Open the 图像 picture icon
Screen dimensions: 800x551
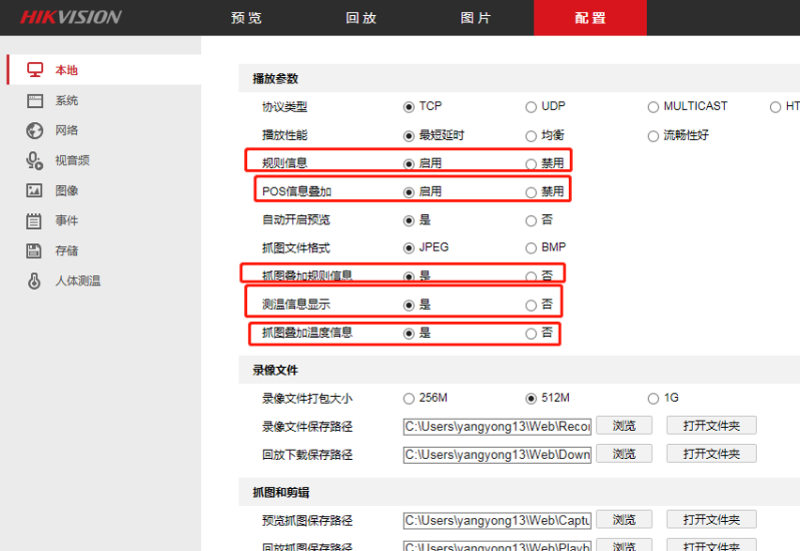pyautogui.click(x=35, y=190)
